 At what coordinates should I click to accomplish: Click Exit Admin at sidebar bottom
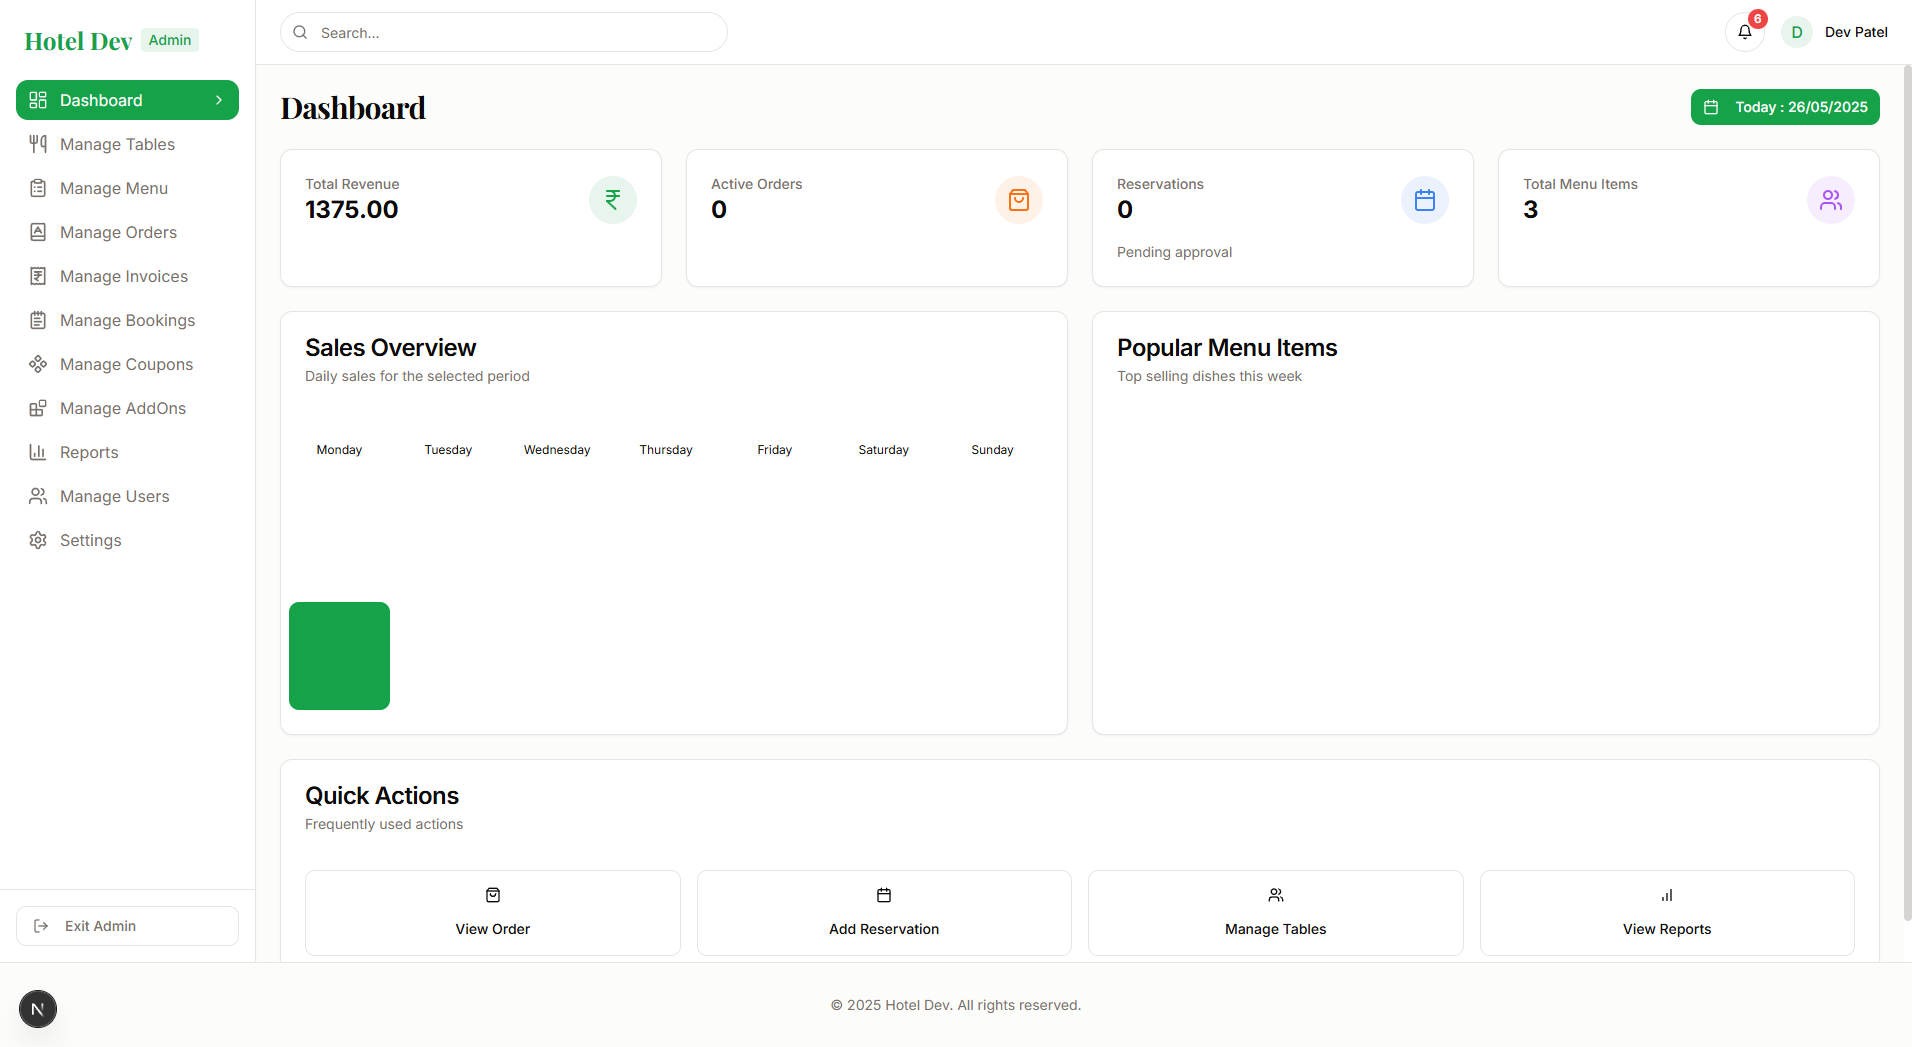[127, 925]
